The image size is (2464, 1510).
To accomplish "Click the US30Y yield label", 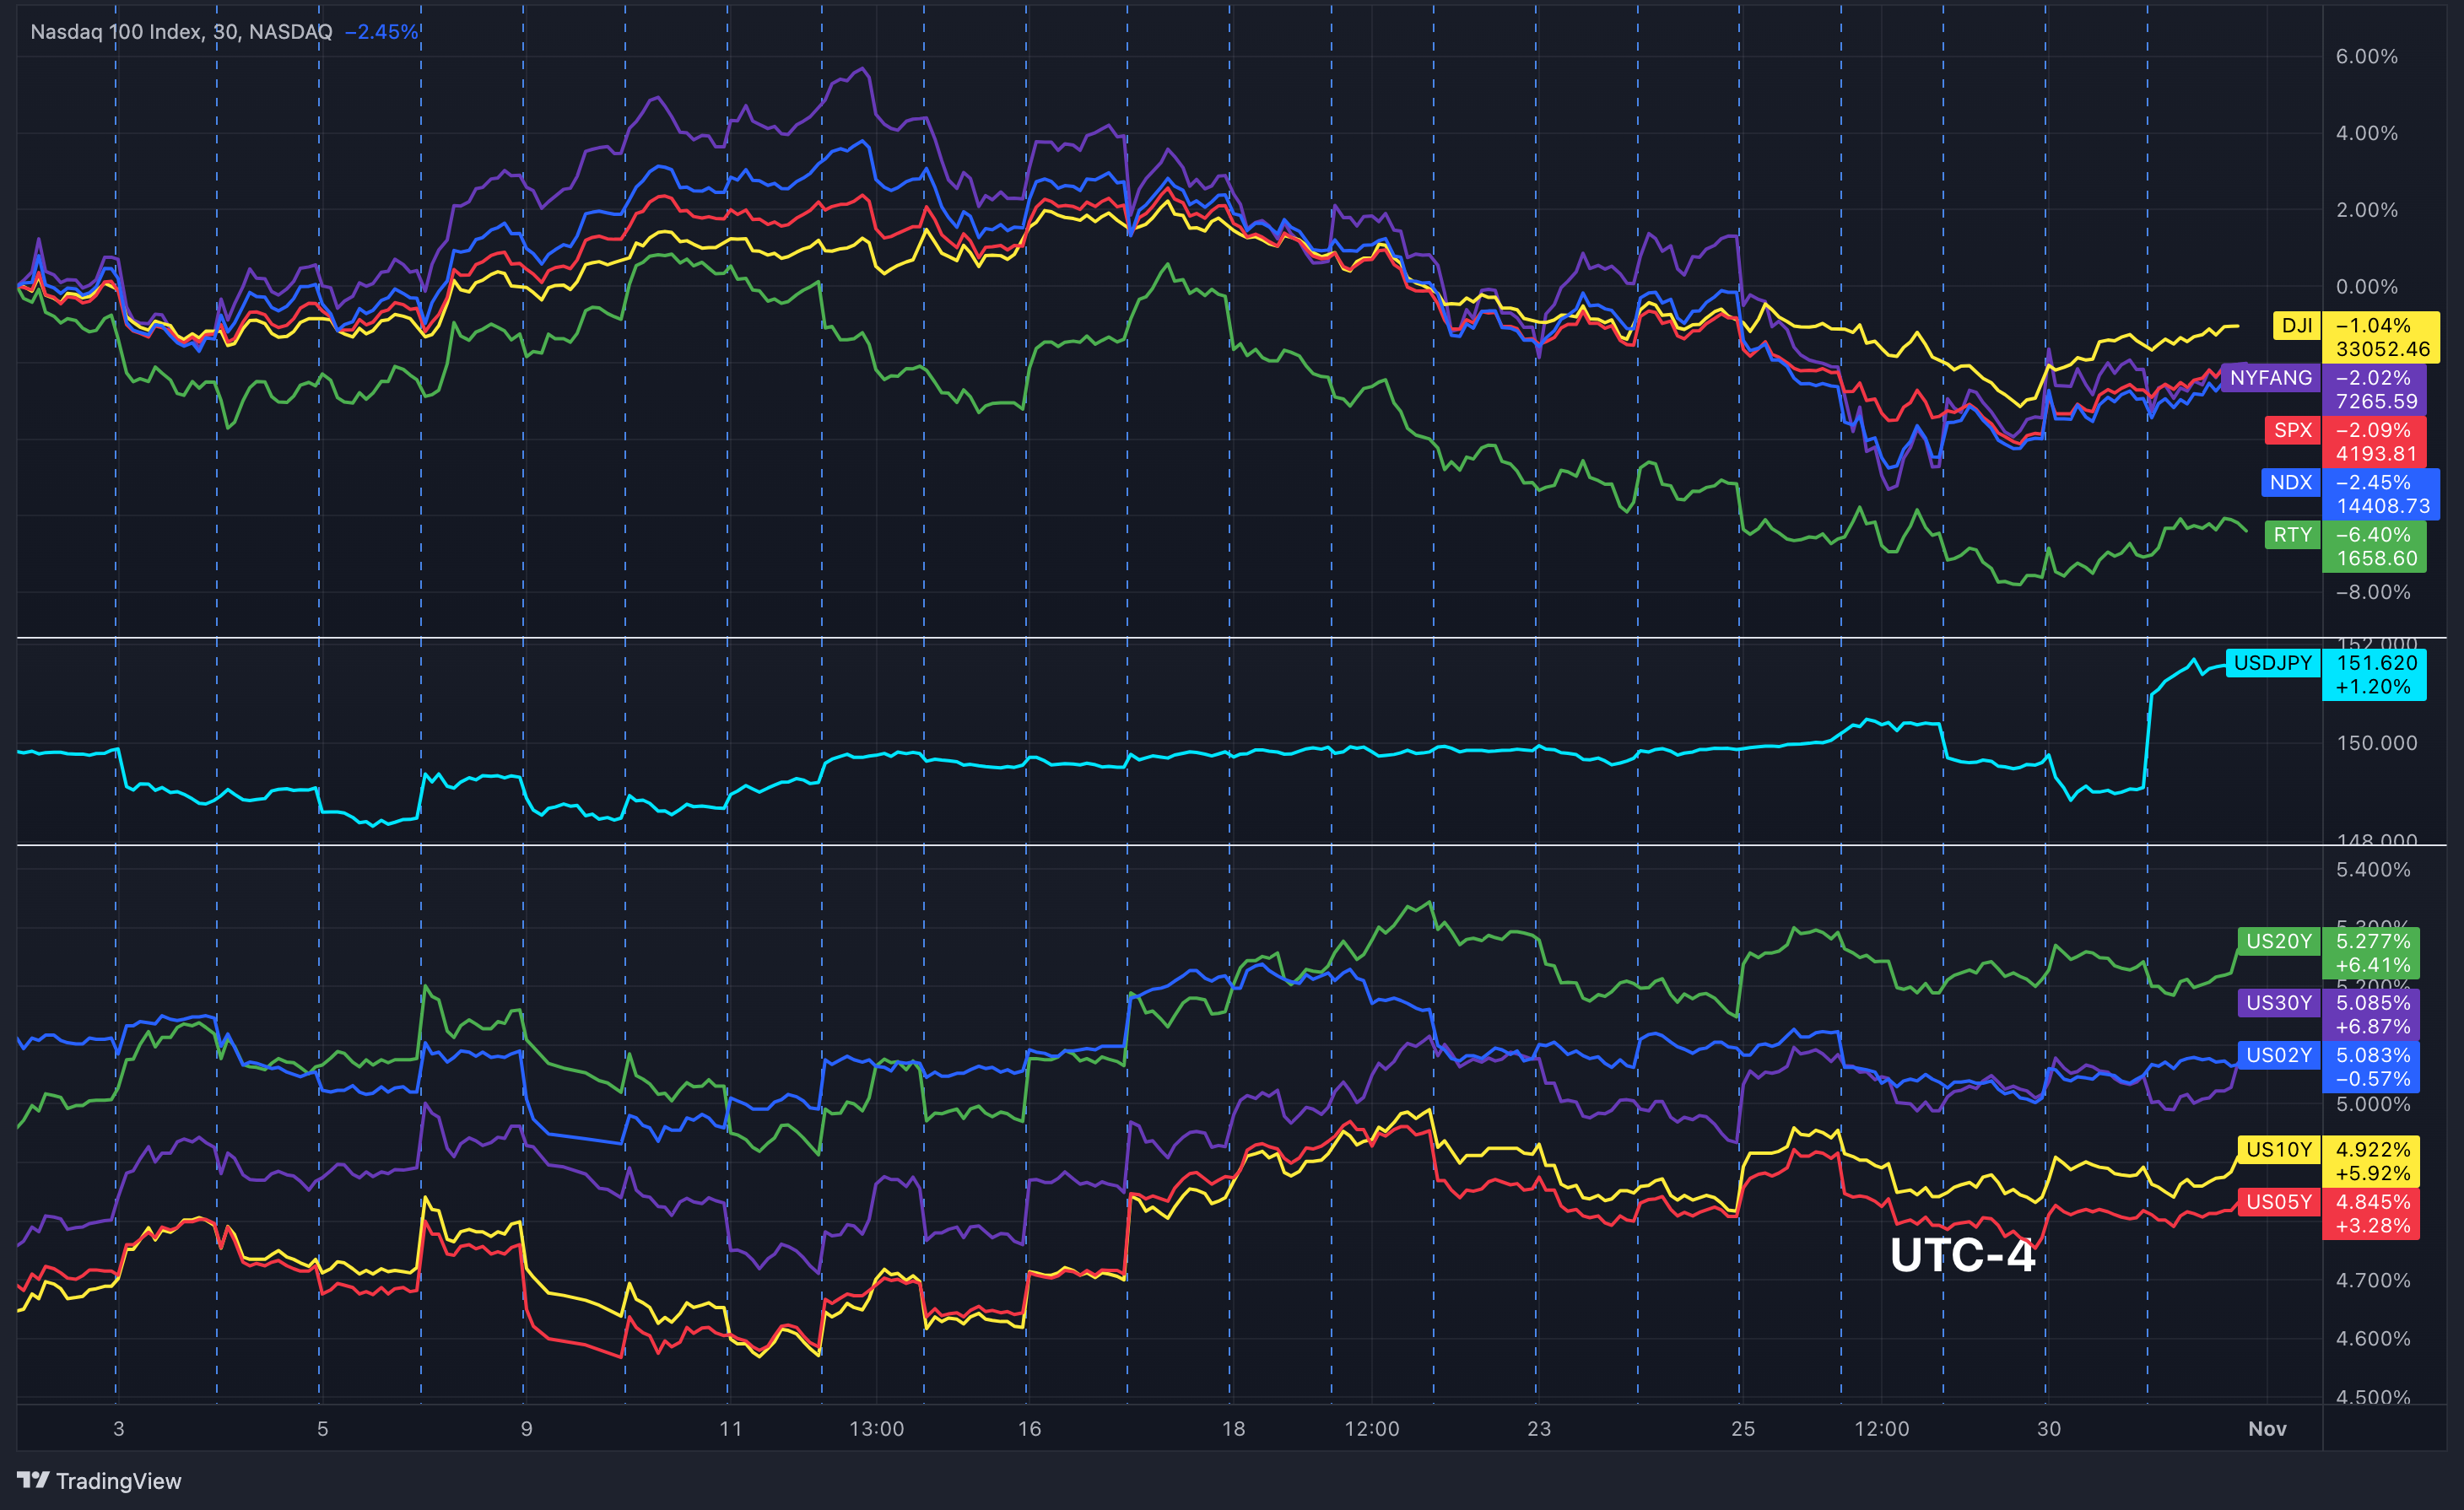I will point(2280,1003).
